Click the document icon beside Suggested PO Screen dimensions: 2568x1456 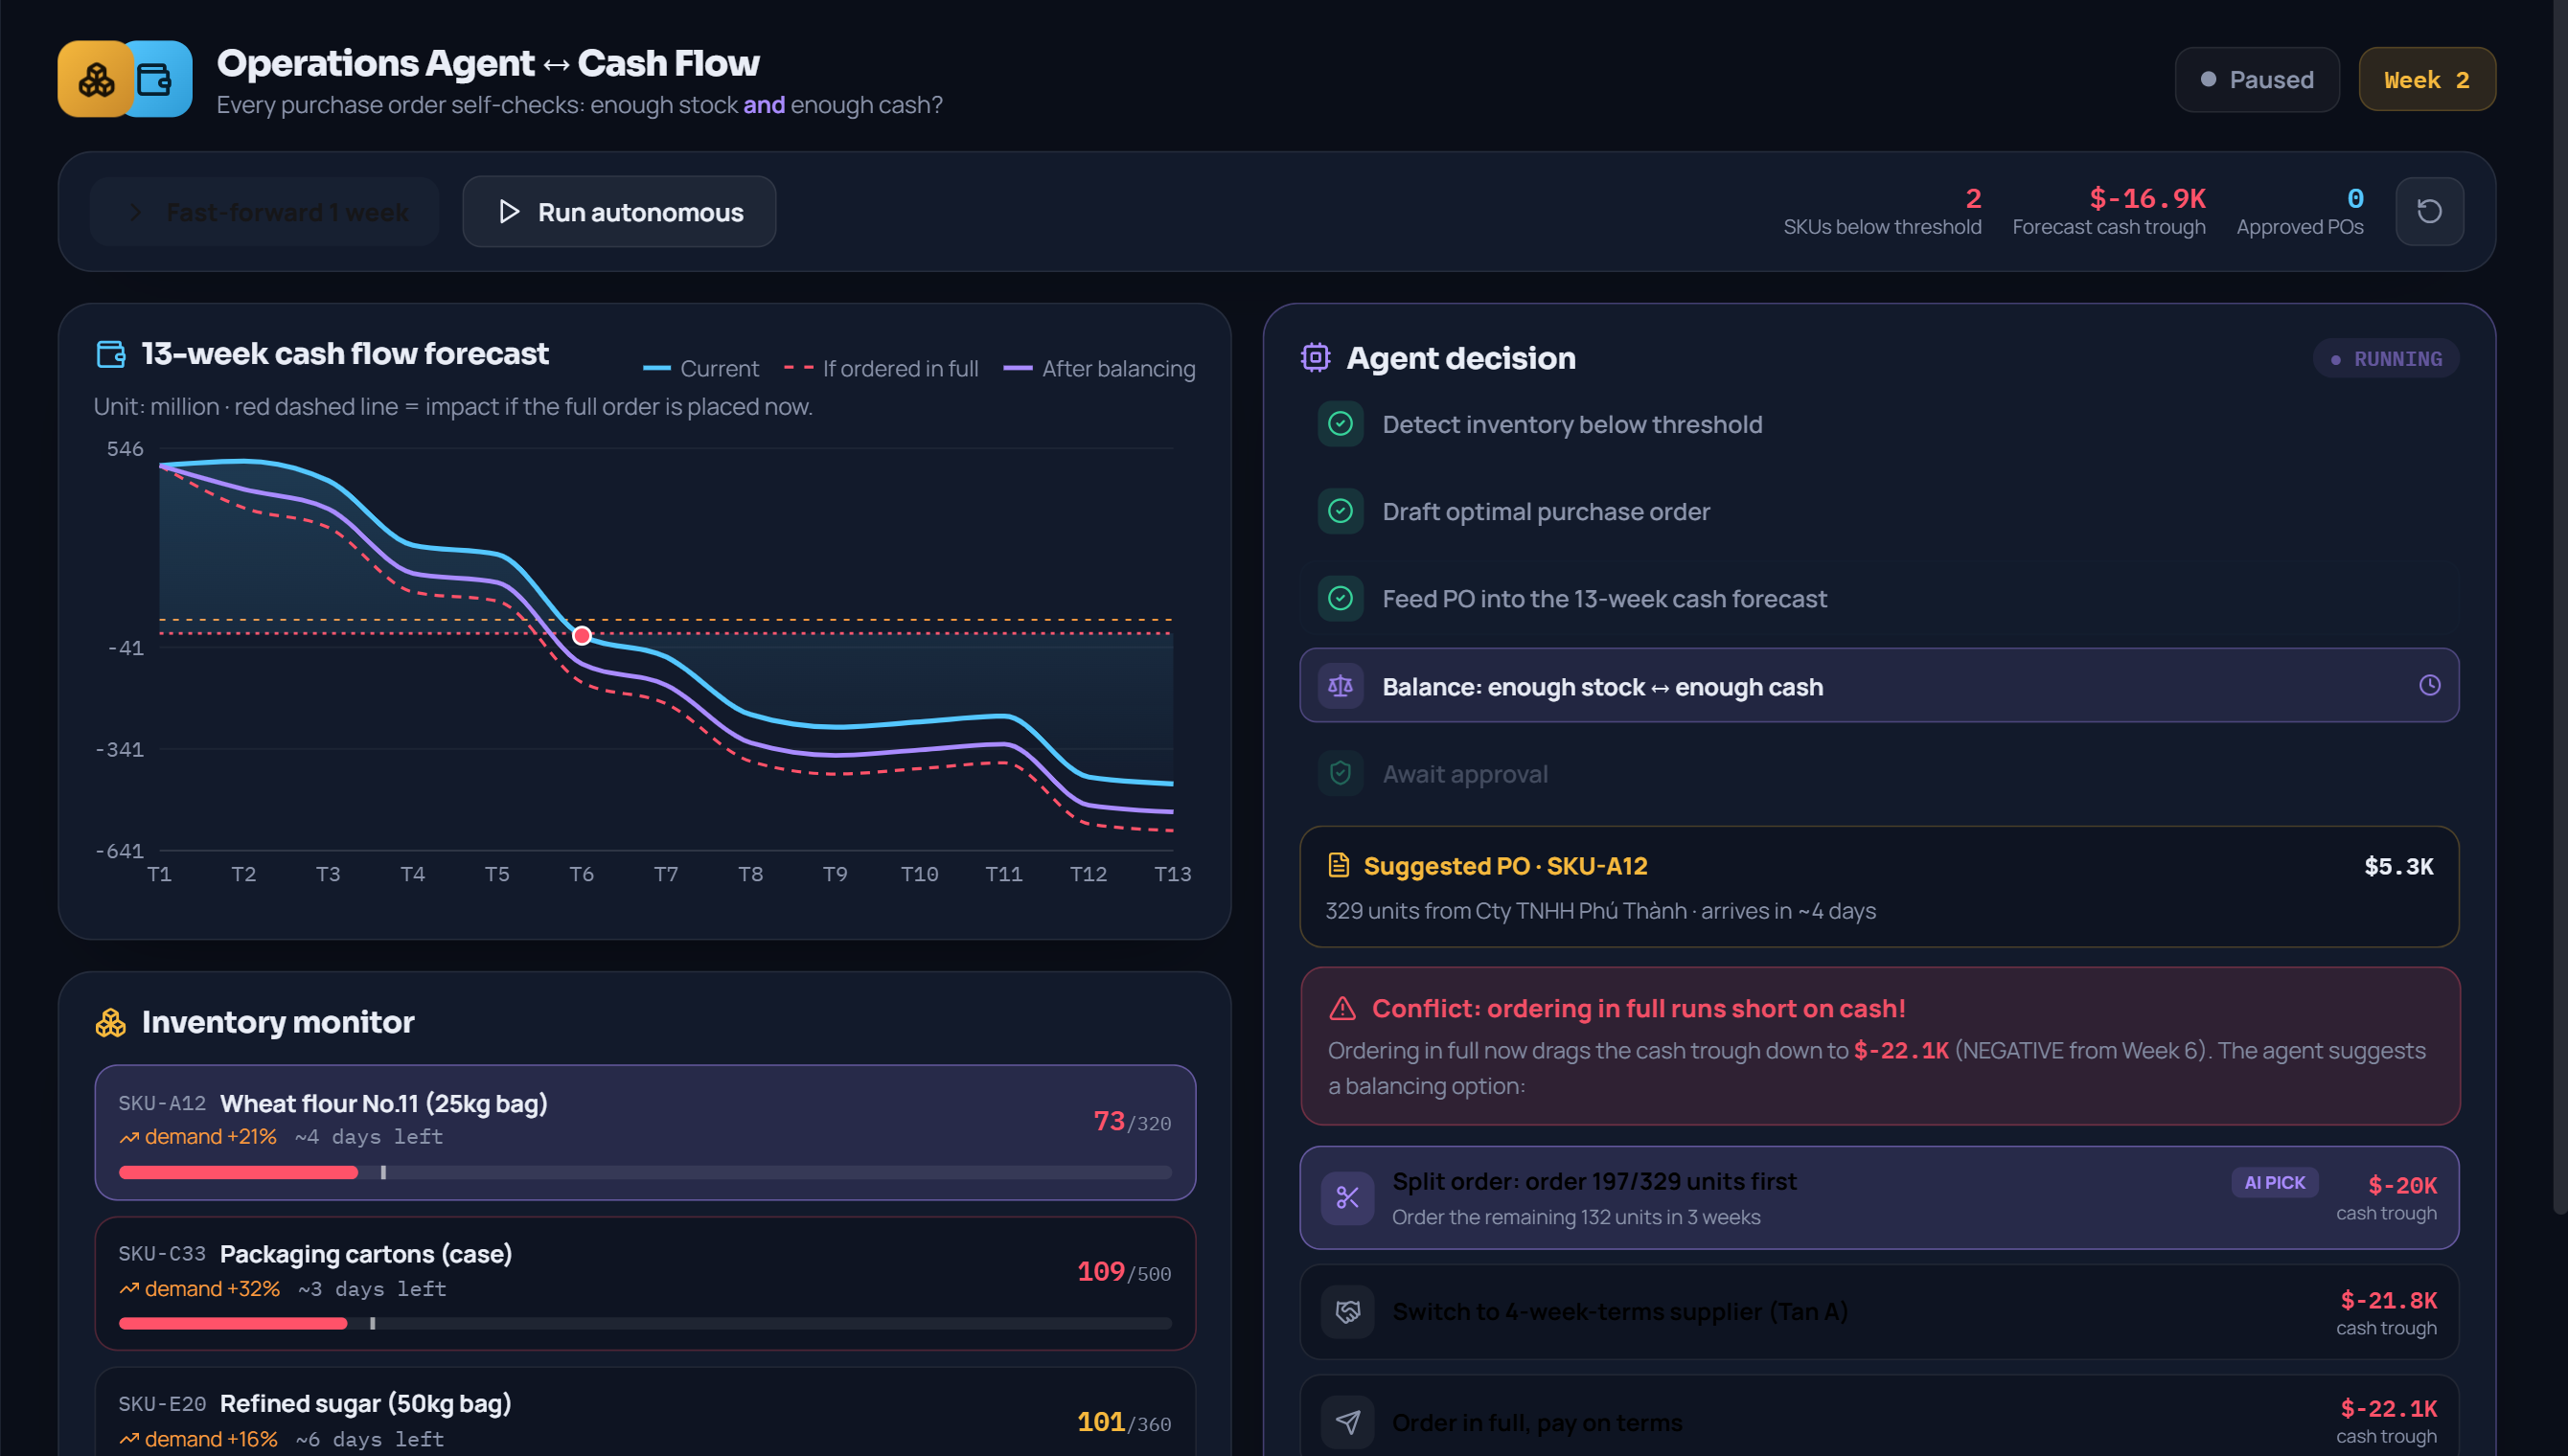click(1338, 865)
